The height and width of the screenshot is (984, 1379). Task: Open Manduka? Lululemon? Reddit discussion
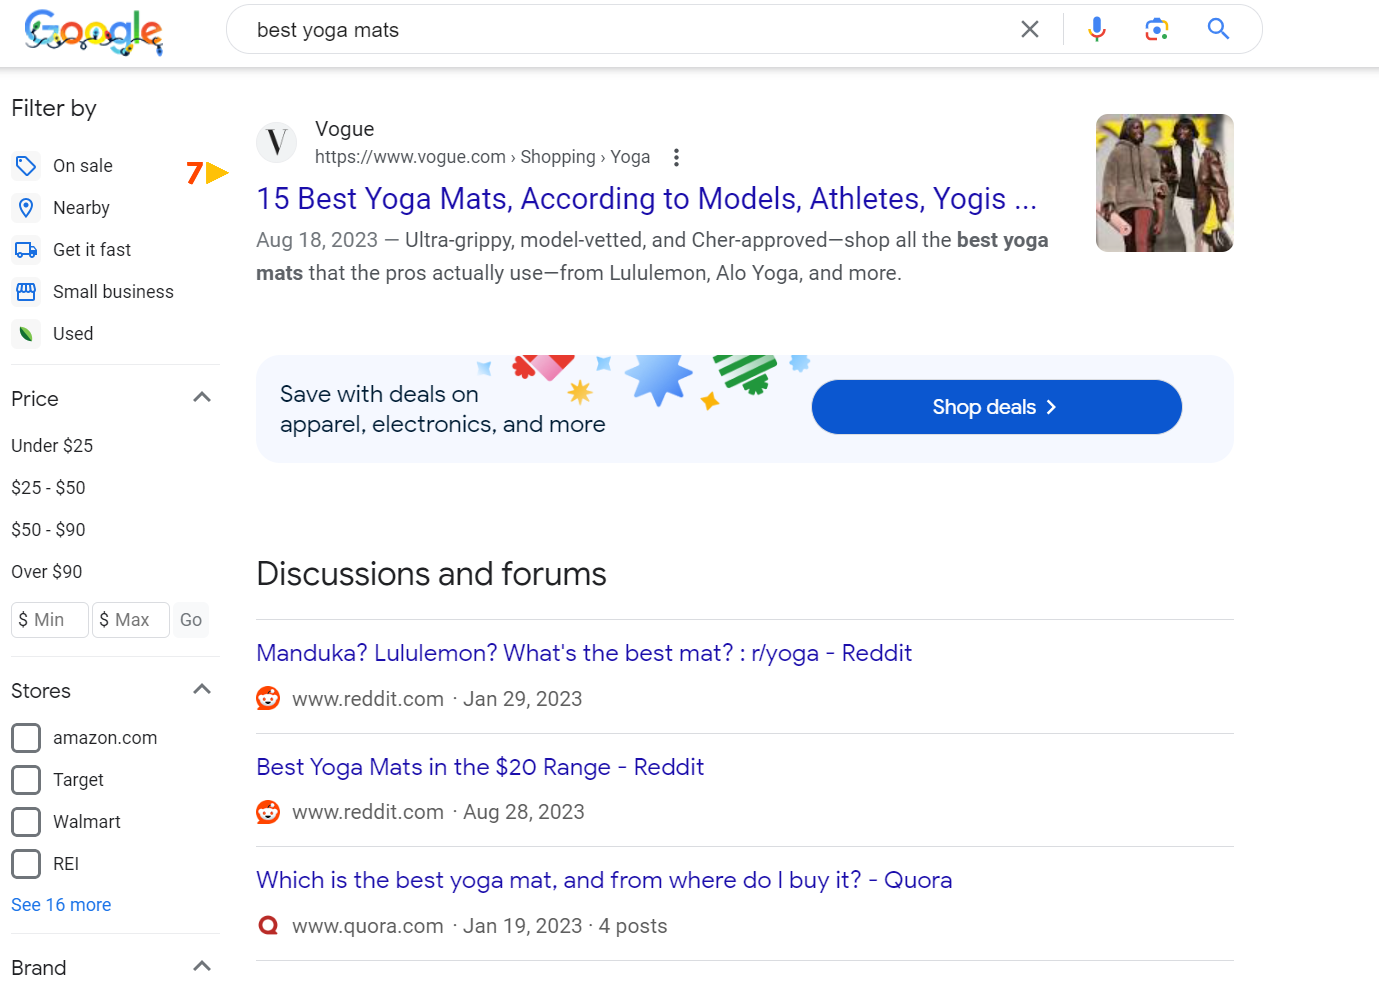point(584,653)
